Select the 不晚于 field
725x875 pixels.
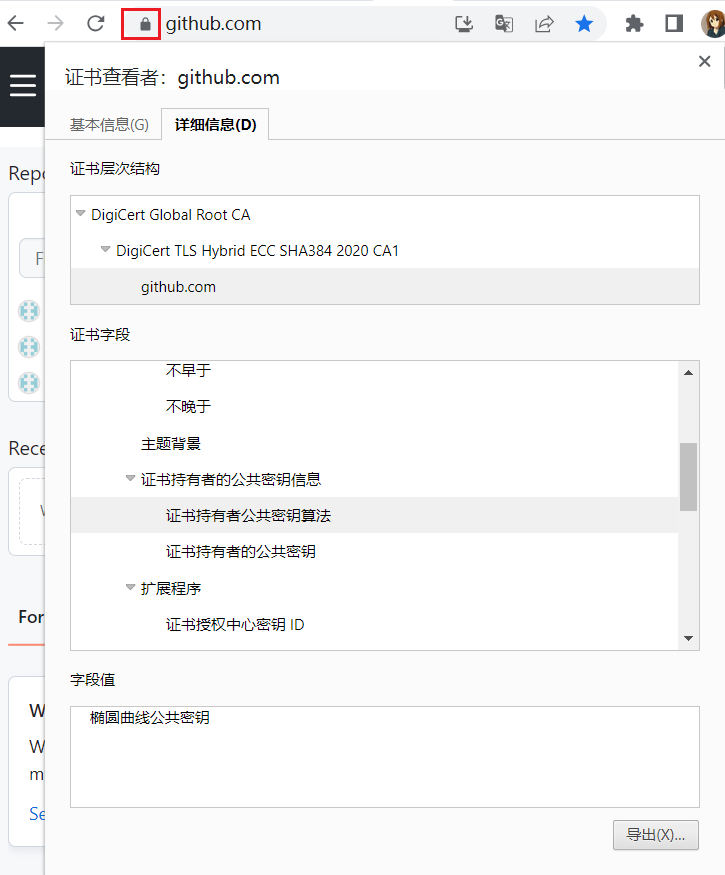pyautogui.click(x=188, y=406)
